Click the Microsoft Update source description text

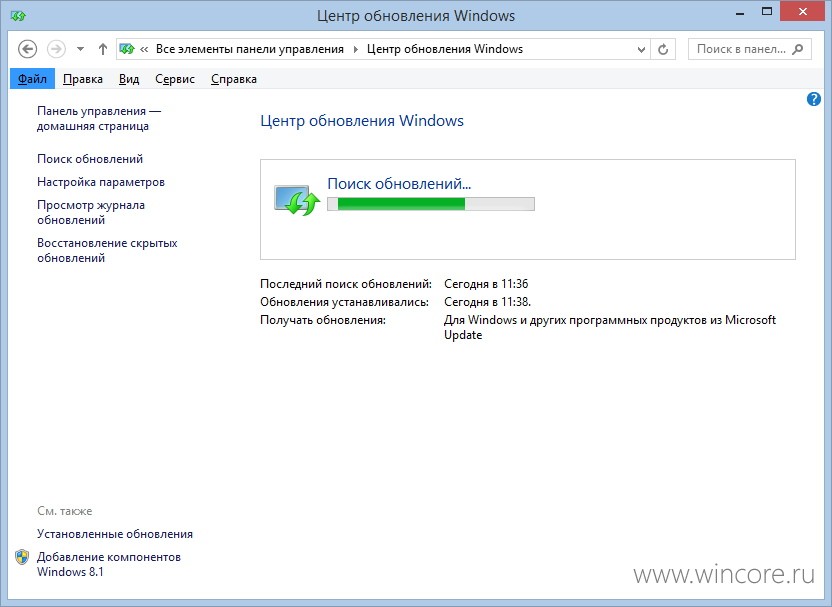(x=610, y=327)
